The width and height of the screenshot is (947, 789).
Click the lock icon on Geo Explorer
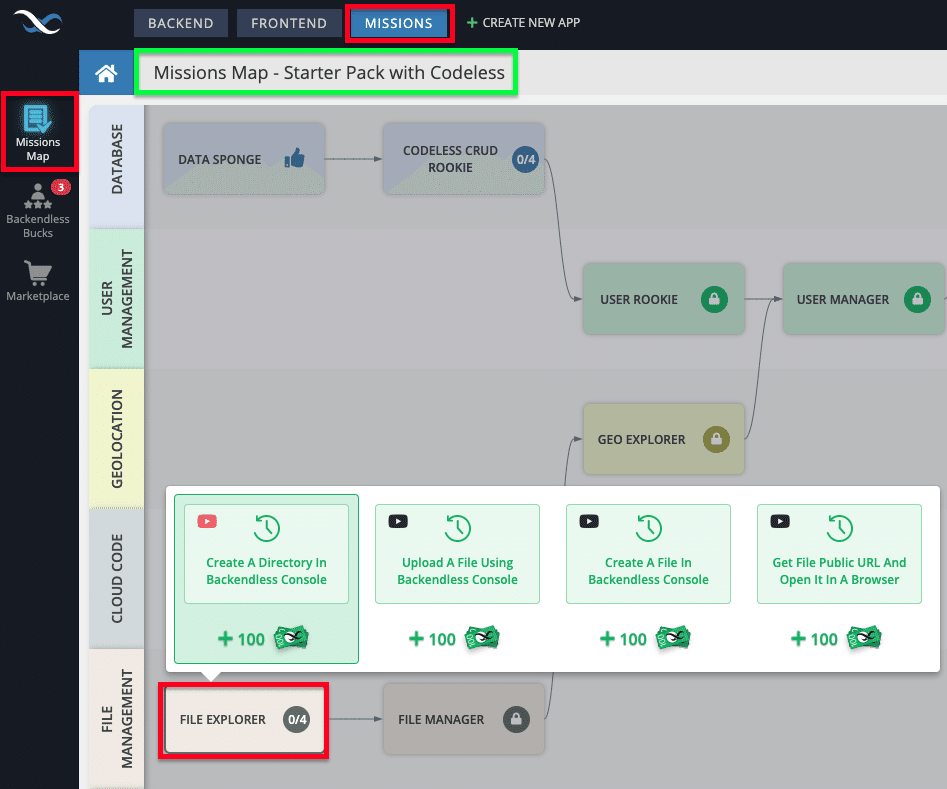[x=716, y=439]
